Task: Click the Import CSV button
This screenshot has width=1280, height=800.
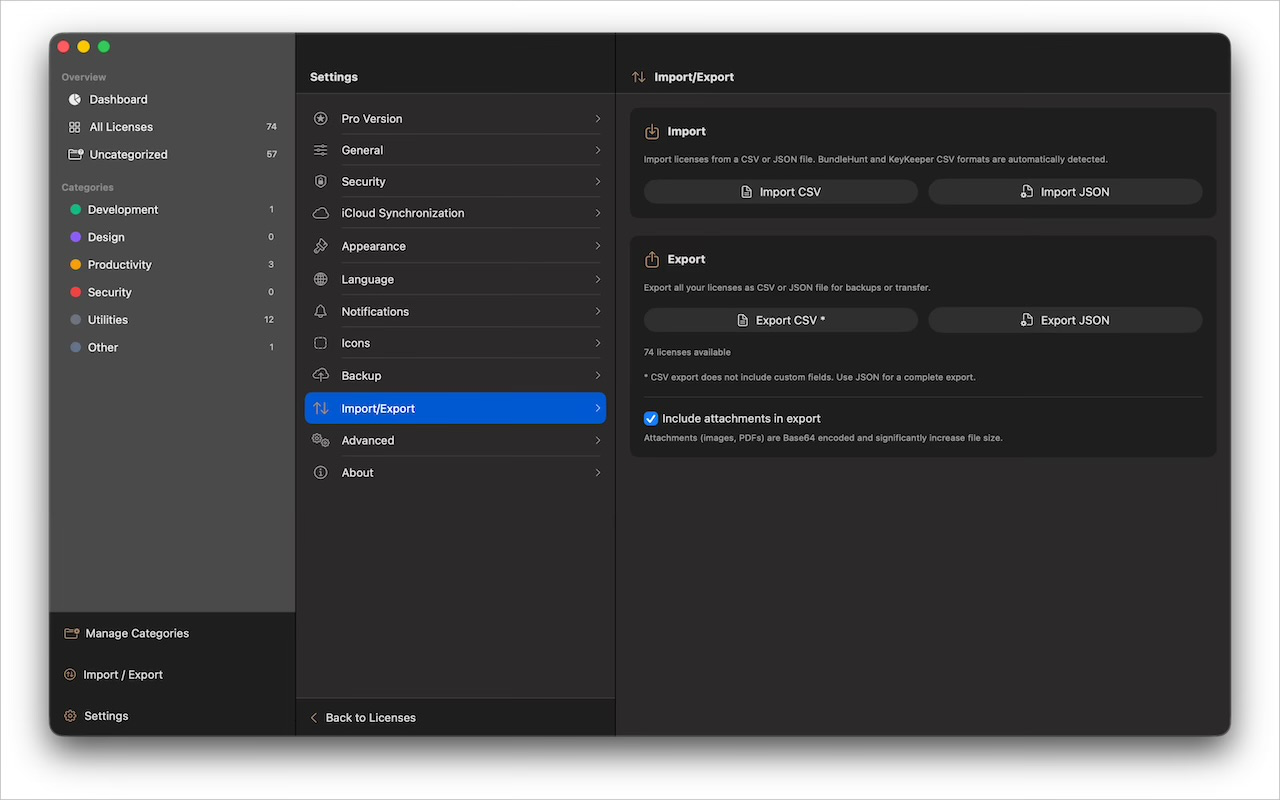Action: 781,192
